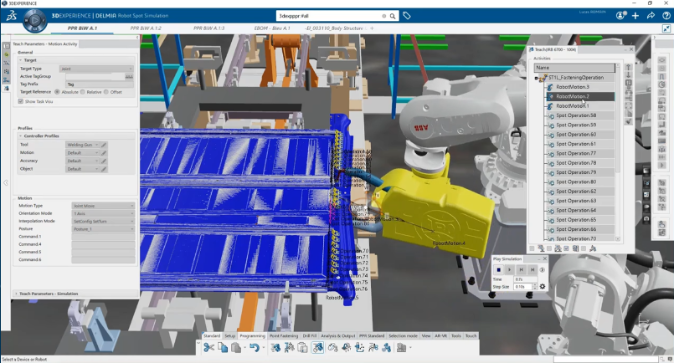674x364 pixels.
Task: Clear the search field text
Action: click(384, 16)
